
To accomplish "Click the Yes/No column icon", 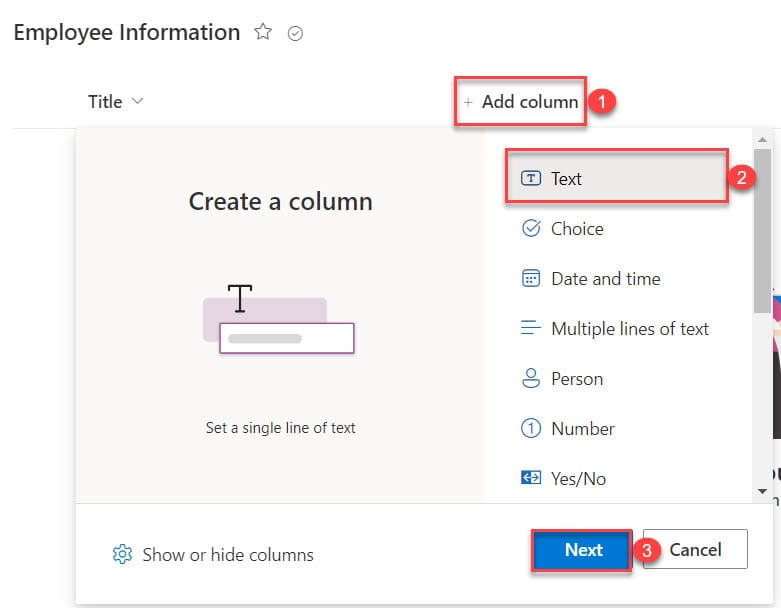I will click(x=530, y=478).
